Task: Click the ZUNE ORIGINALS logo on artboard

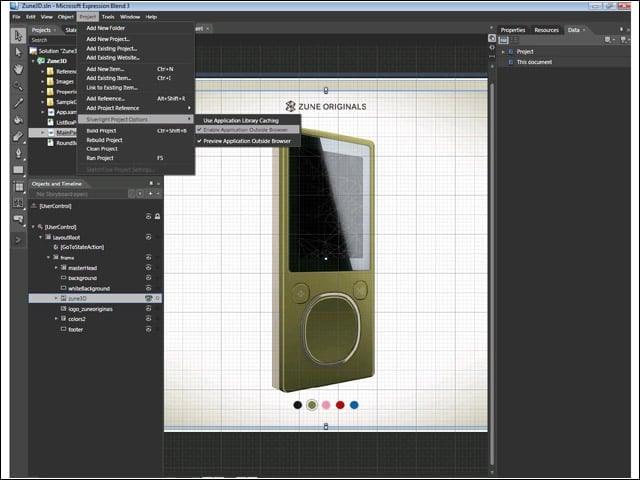Action: [325, 107]
